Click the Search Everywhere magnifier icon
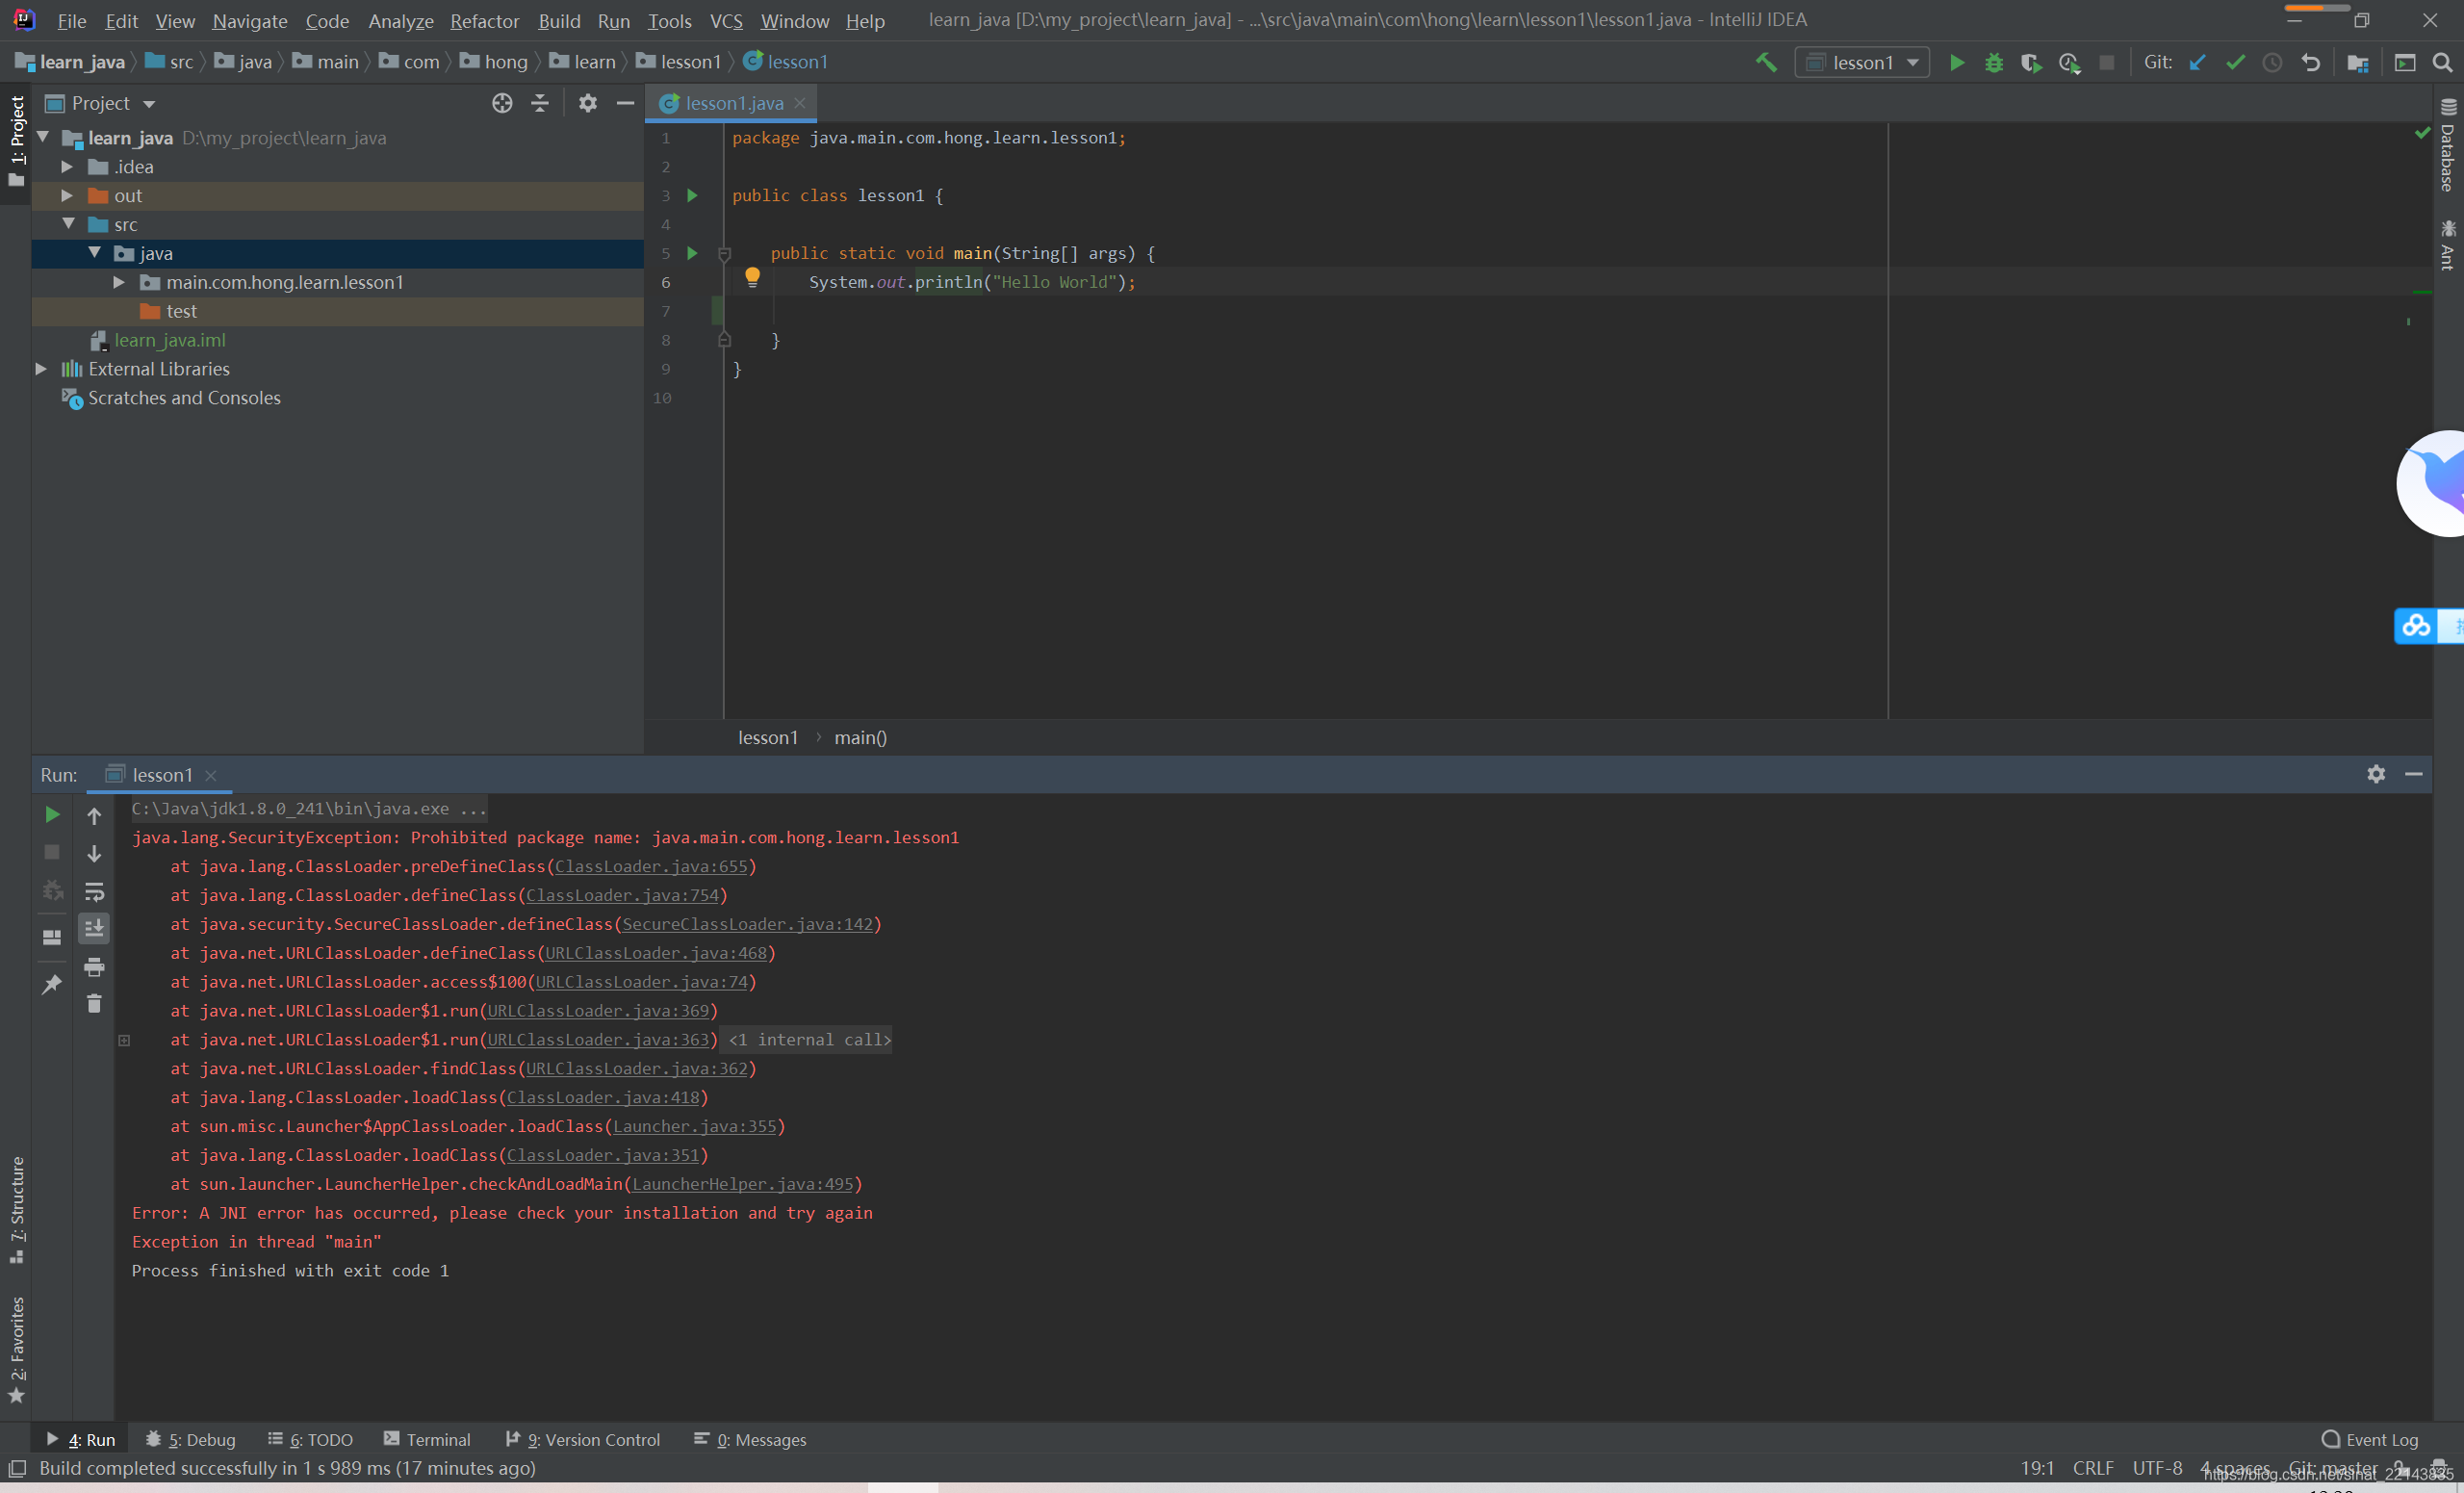 pos(2442,62)
